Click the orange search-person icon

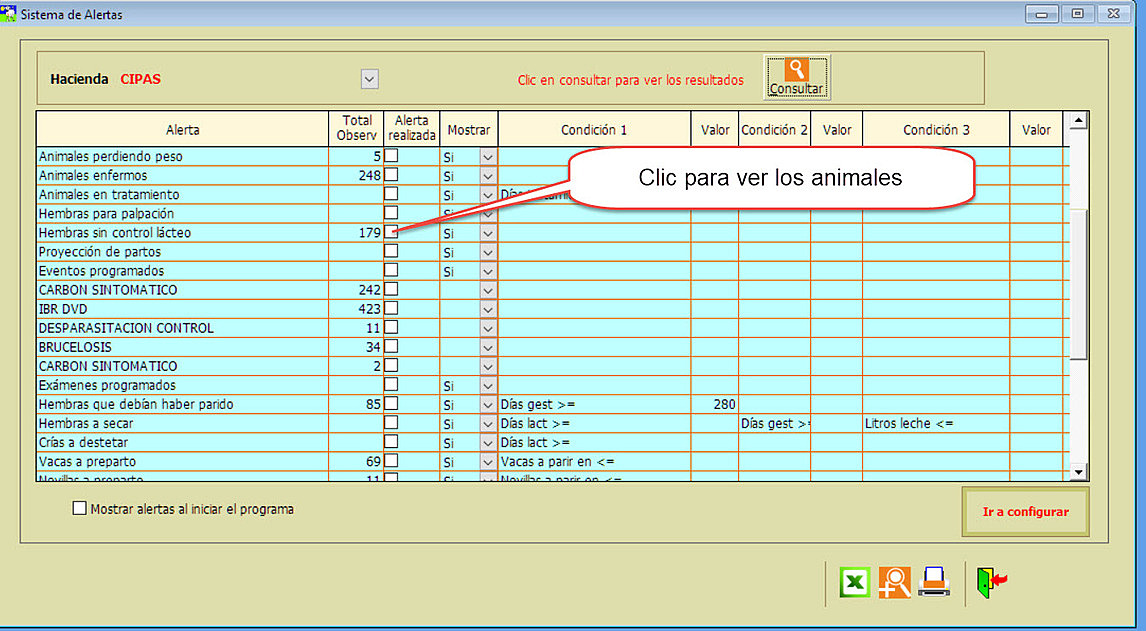[x=894, y=583]
